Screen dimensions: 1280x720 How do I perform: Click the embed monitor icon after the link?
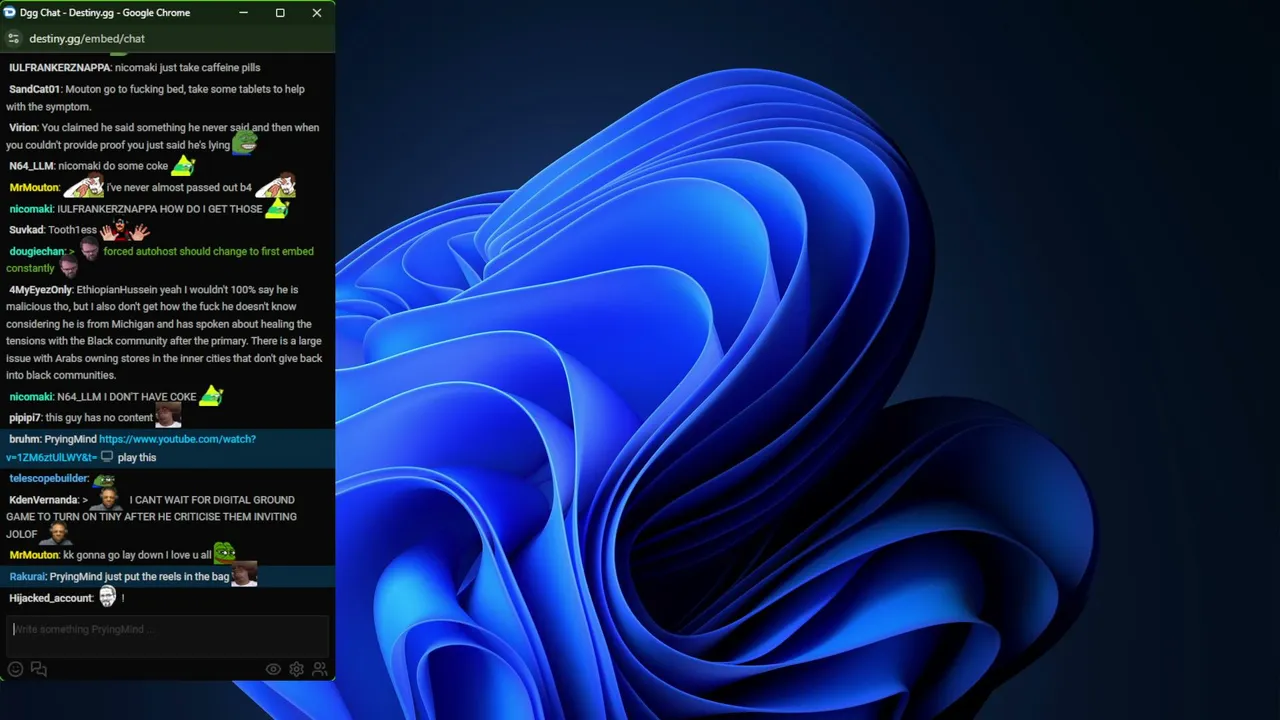coord(107,457)
